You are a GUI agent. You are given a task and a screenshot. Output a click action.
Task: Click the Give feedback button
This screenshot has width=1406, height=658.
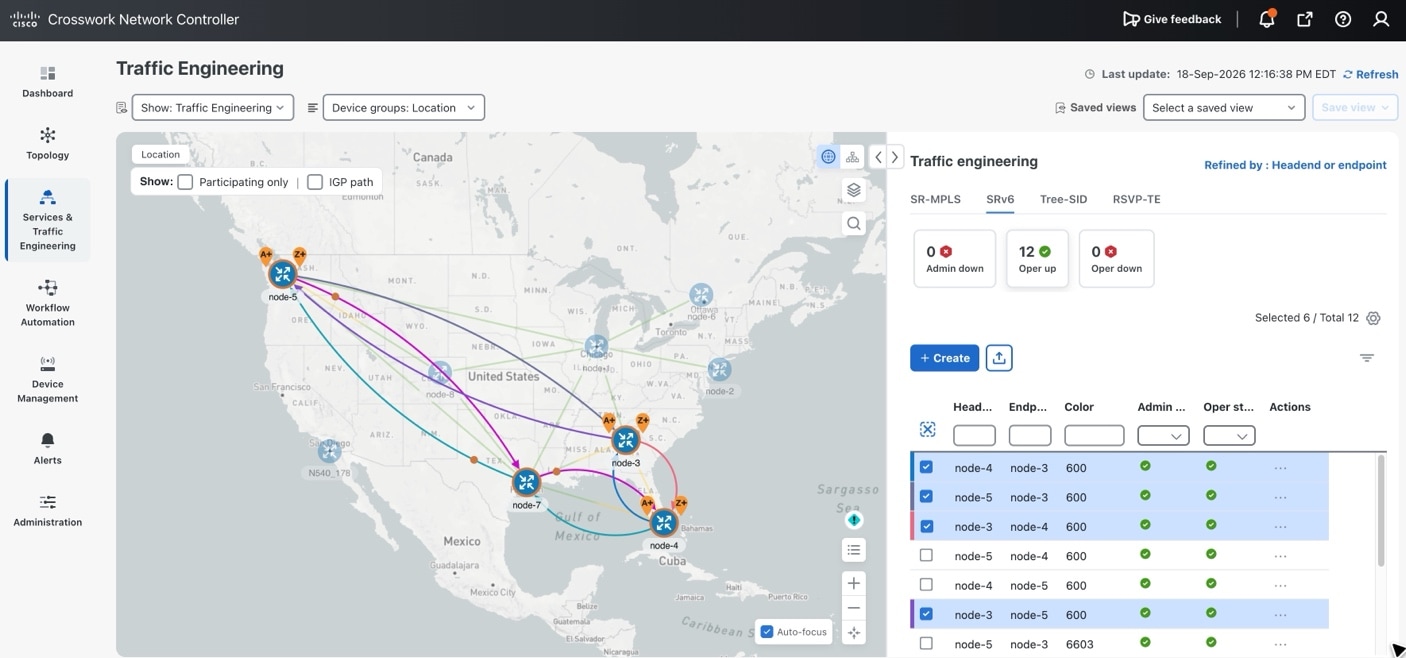[1172, 19]
